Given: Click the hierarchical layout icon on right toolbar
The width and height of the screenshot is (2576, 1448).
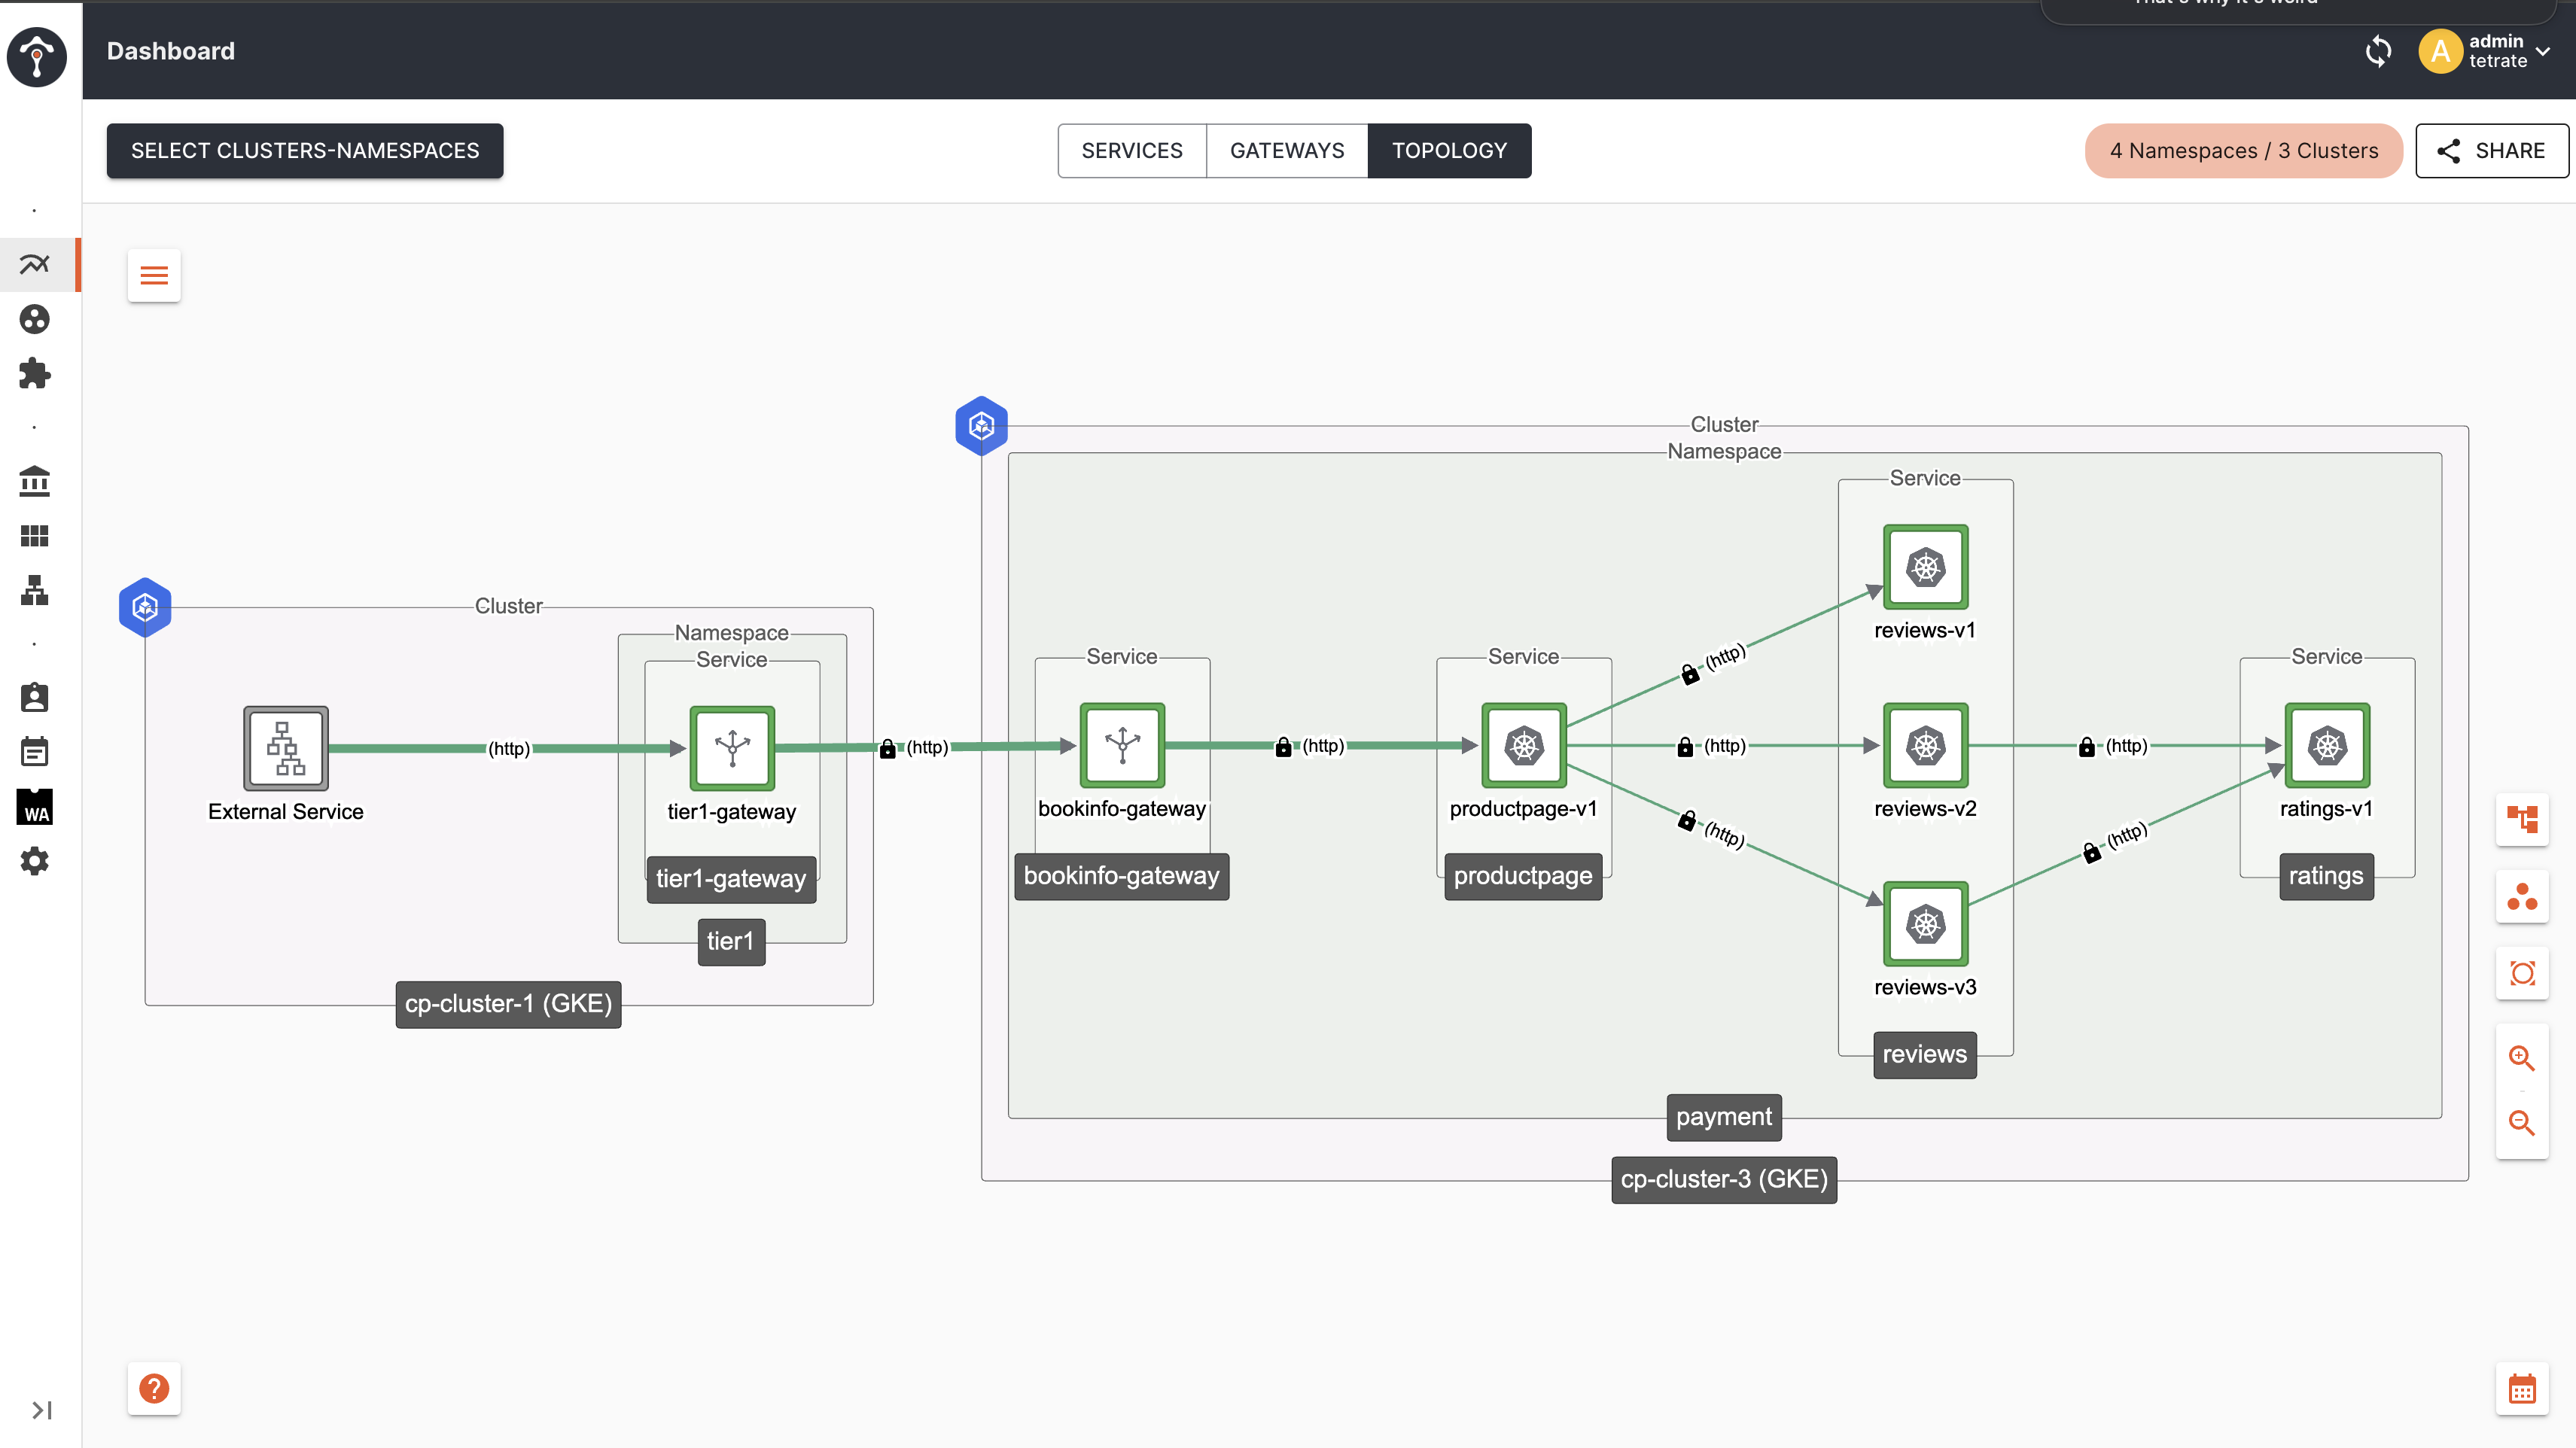Looking at the screenshot, I should click(x=2522, y=820).
